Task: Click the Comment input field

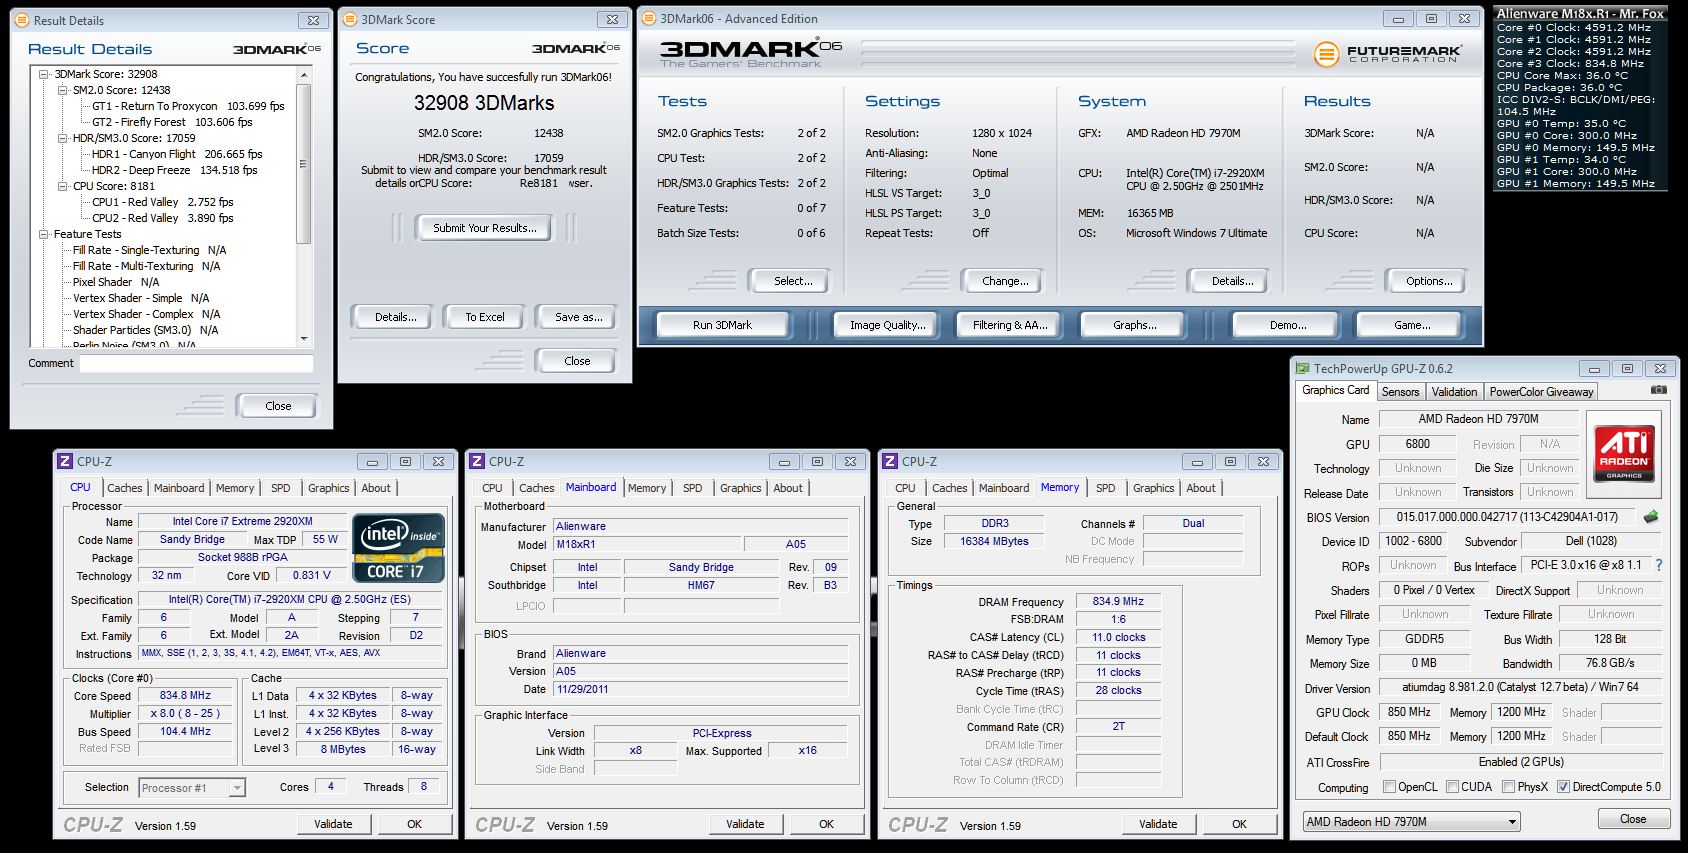Action: click(196, 364)
